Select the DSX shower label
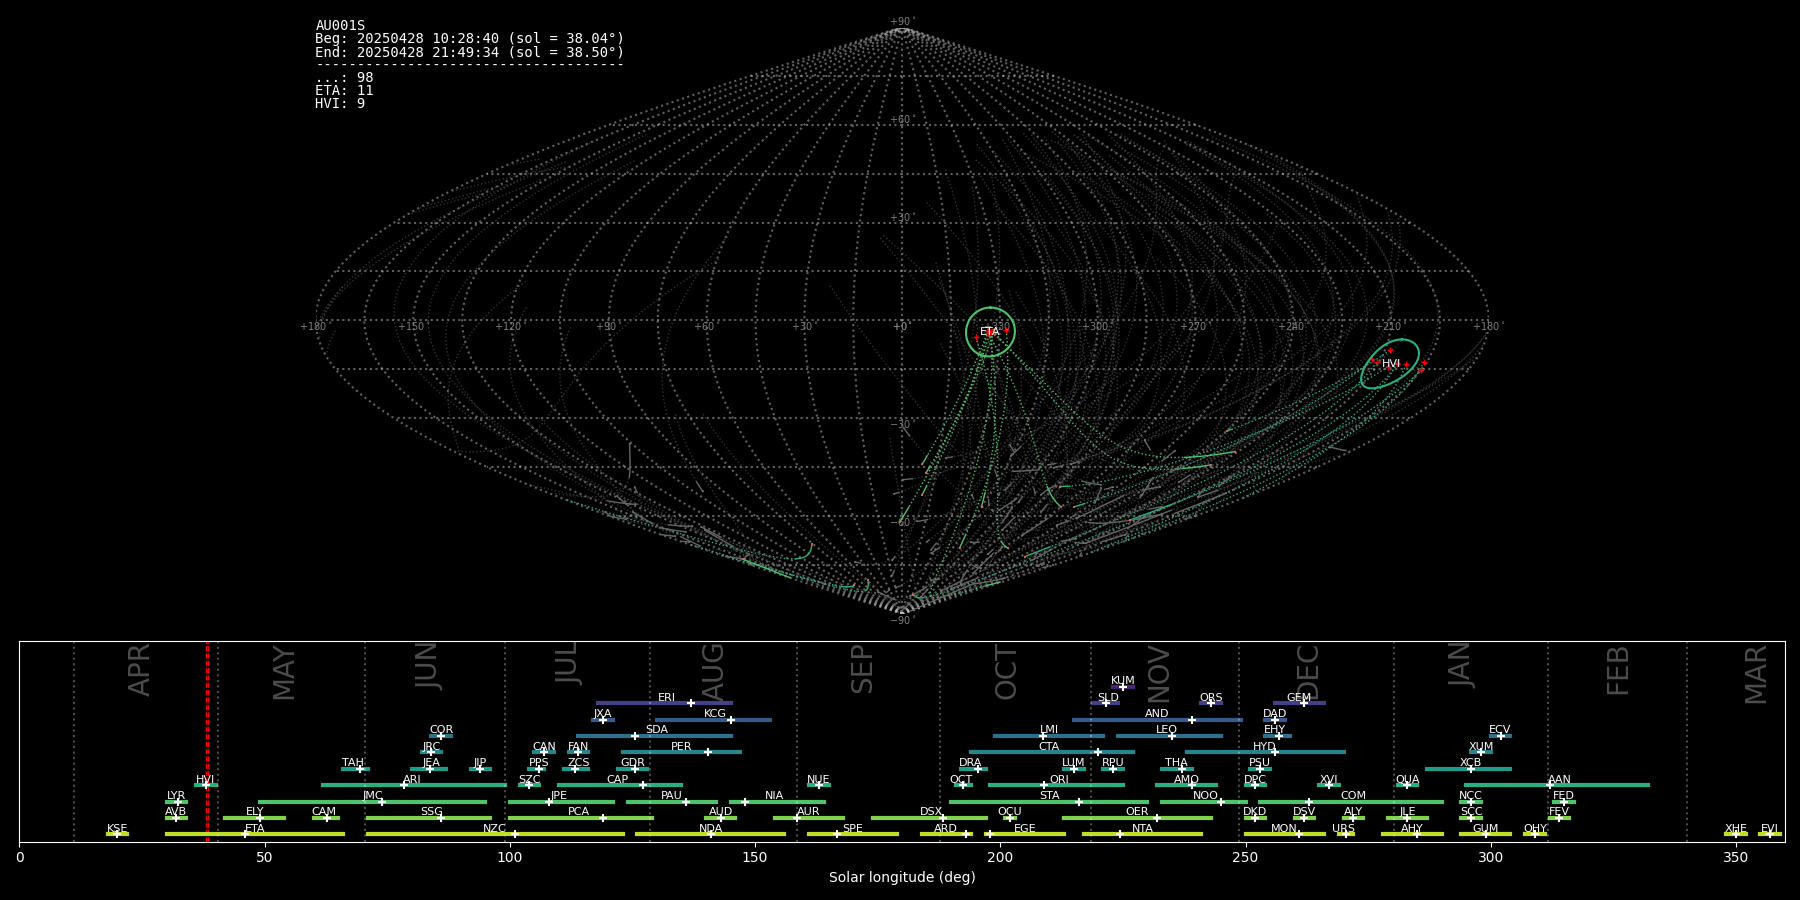 pos(931,812)
